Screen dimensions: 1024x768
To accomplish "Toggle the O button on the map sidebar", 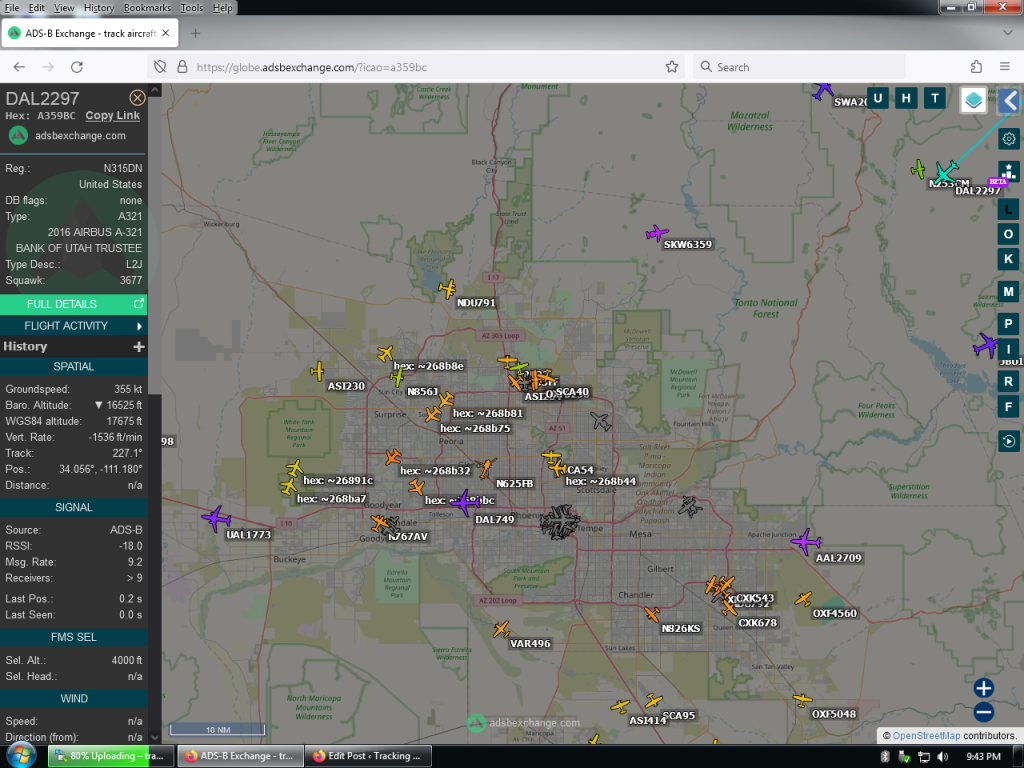I will coord(1008,234).
